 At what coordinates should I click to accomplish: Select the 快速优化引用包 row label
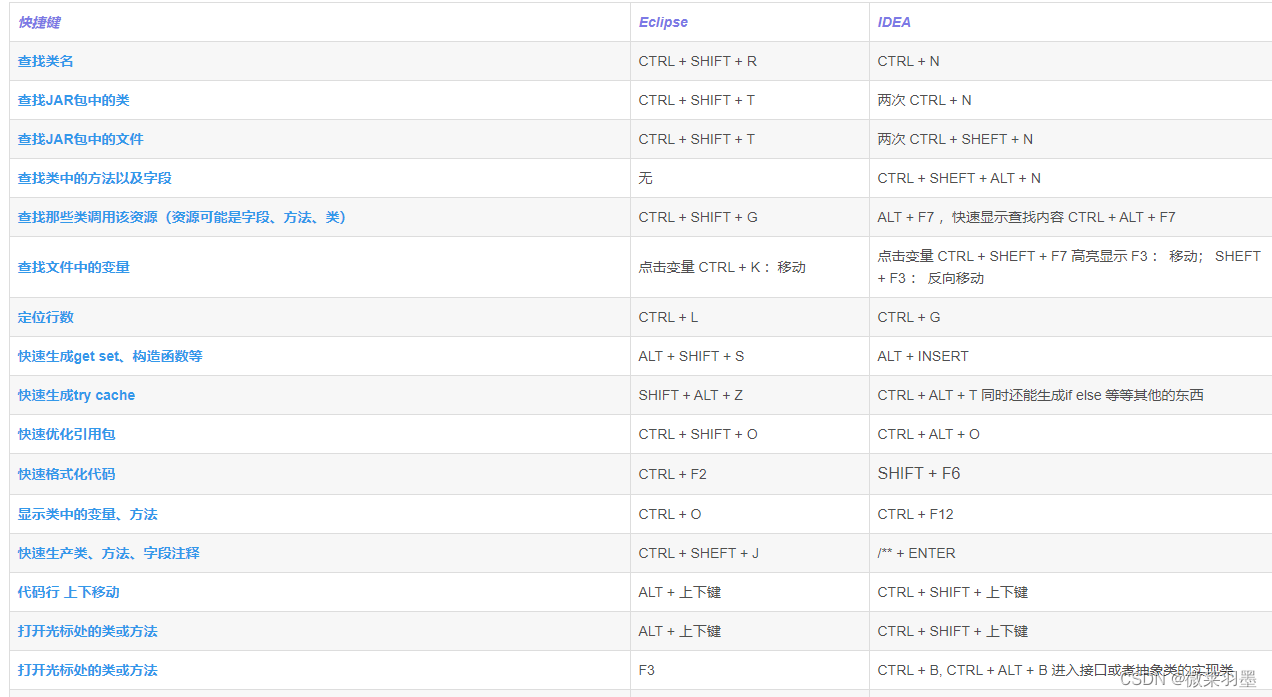tap(67, 434)
